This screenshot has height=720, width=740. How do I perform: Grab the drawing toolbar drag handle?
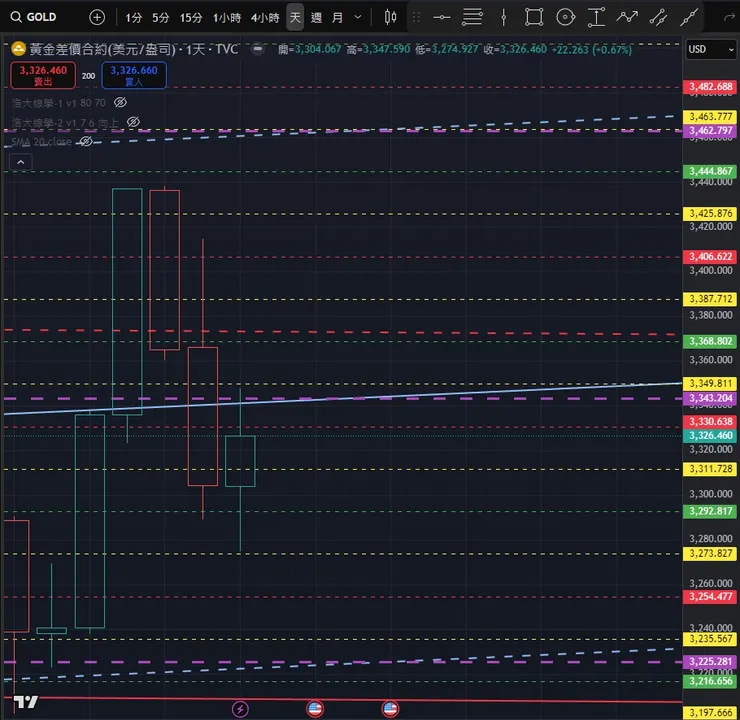point(416,17)
